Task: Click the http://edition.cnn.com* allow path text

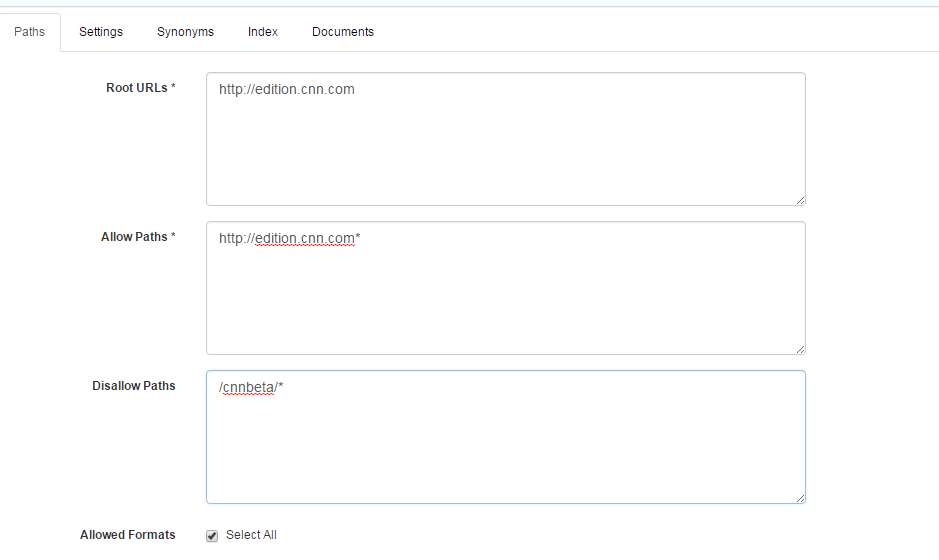Action: point(289,239)
